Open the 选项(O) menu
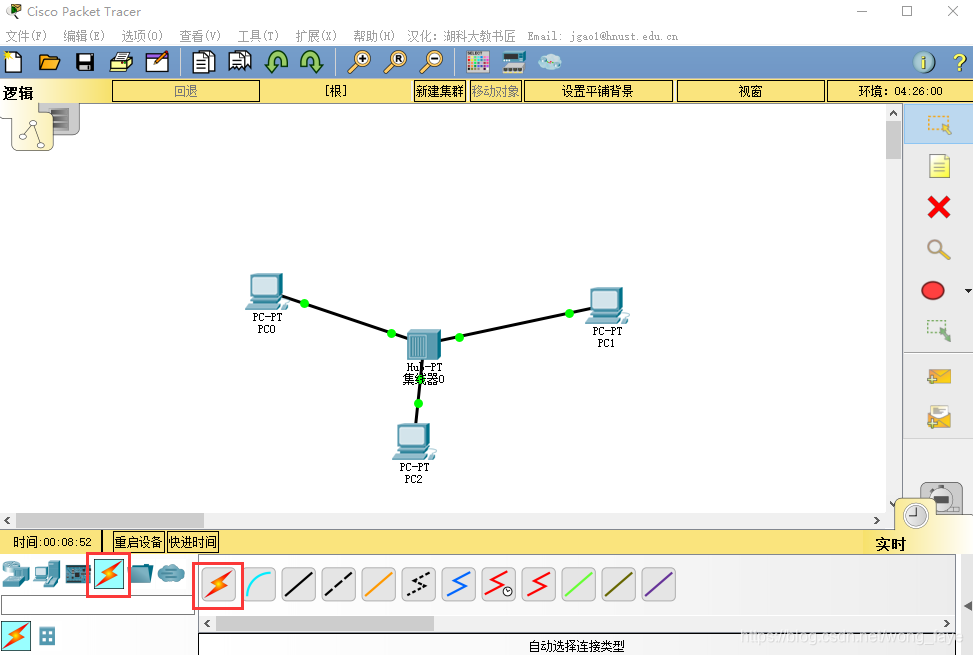 142,36
